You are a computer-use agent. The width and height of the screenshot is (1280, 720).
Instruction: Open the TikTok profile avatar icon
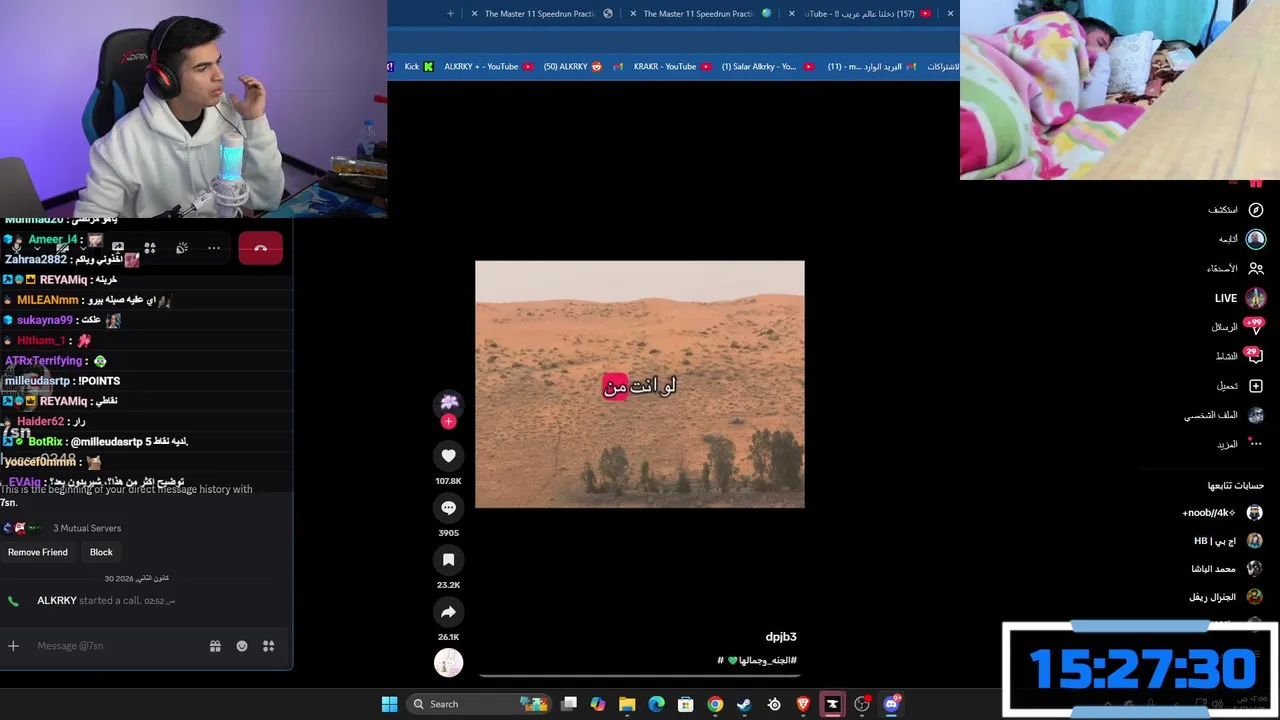tap(1256, 415)
